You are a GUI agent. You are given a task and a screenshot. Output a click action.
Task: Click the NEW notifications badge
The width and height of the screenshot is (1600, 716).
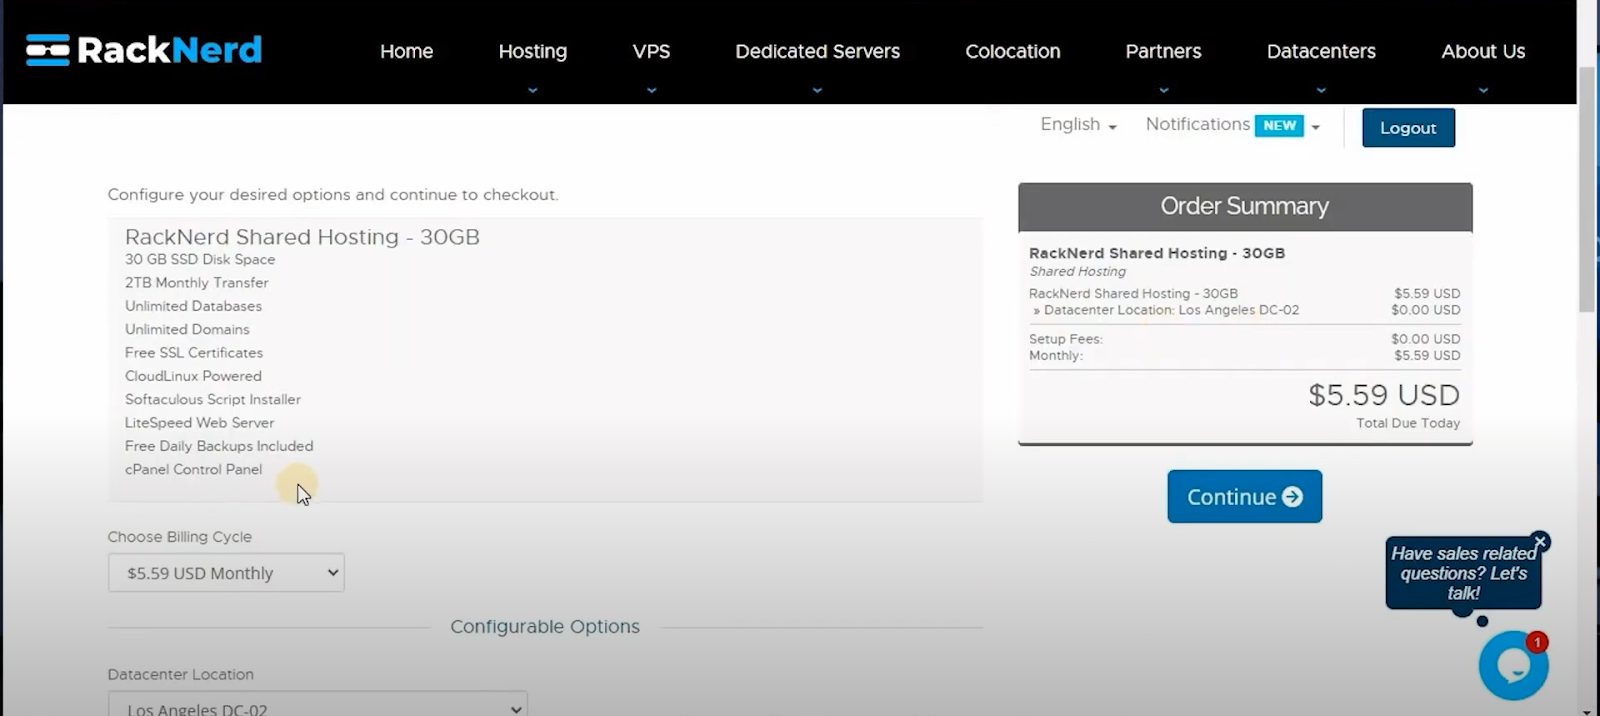click(1279, 125)
